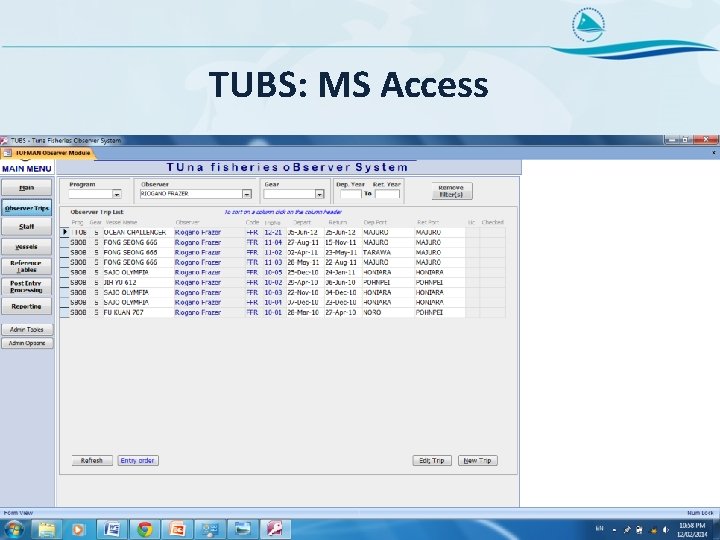The width and height of the screenshot is (720, 540).
Task: Open the Vessels section
Action: point(27,247)
